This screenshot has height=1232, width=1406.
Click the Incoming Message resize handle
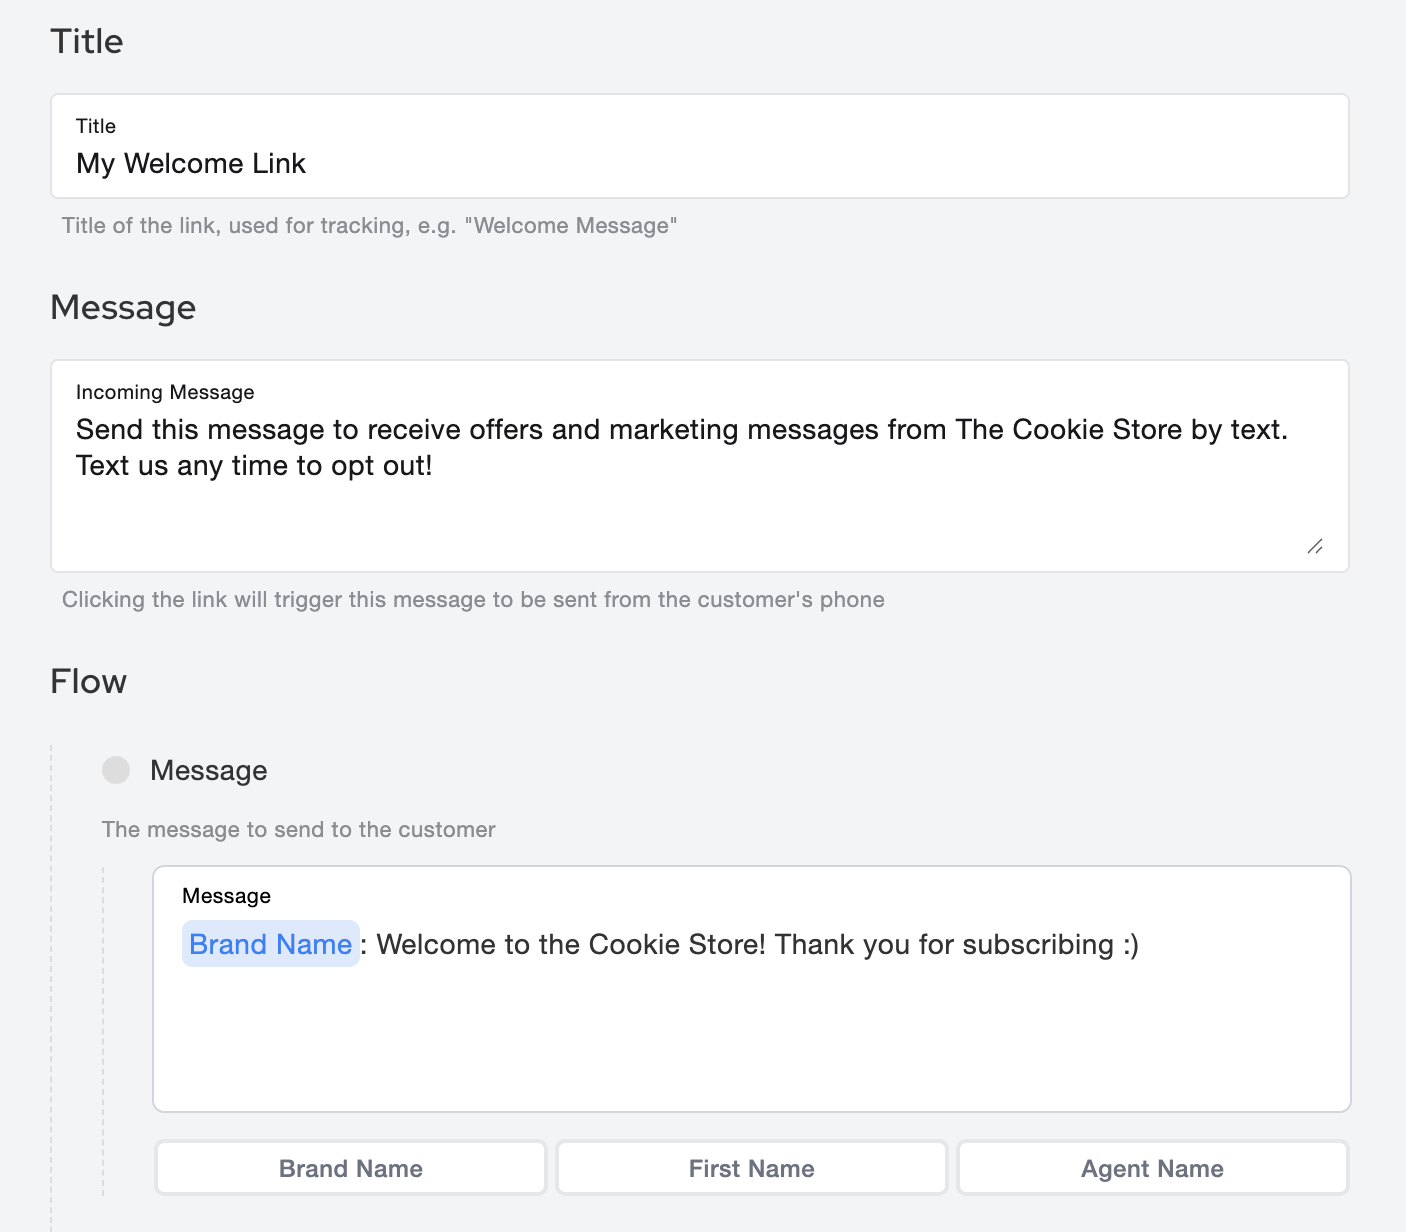(x=1315, y=546)
